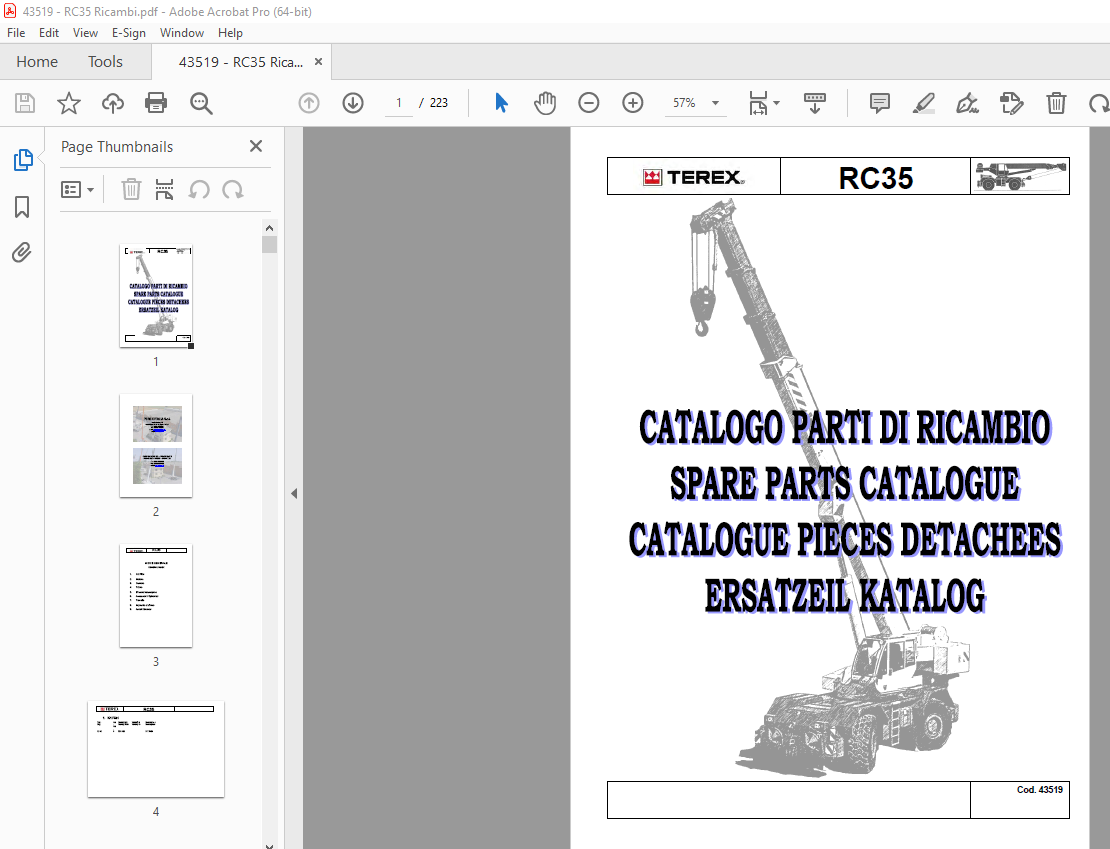
Task: Open the View menu
Action: click(85, 33)
